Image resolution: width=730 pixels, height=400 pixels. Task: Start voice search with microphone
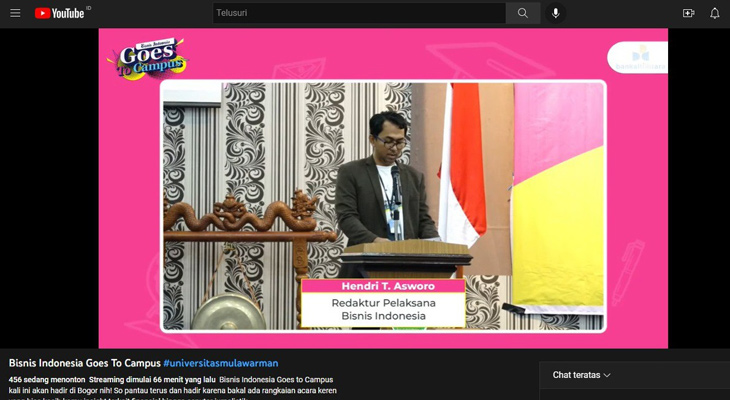point(555,13)
